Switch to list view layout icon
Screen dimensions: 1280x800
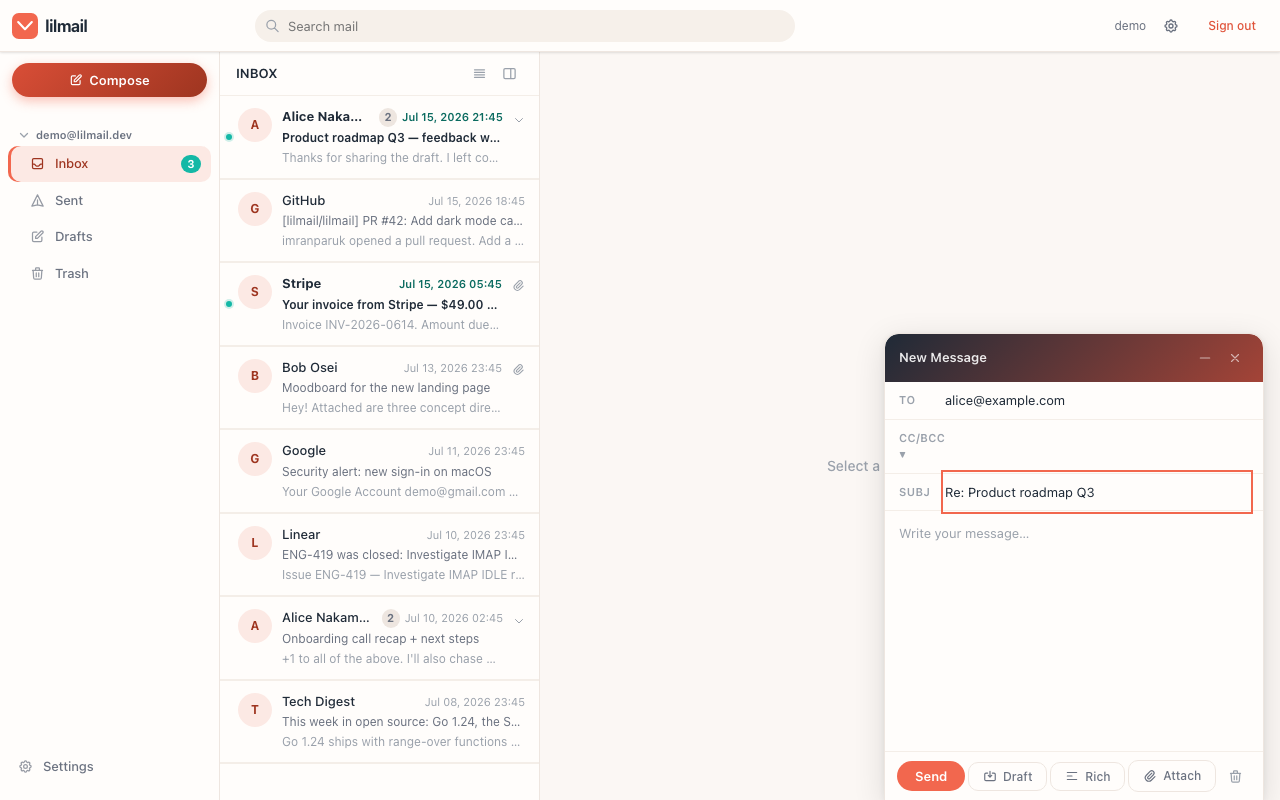coord(480,74)
